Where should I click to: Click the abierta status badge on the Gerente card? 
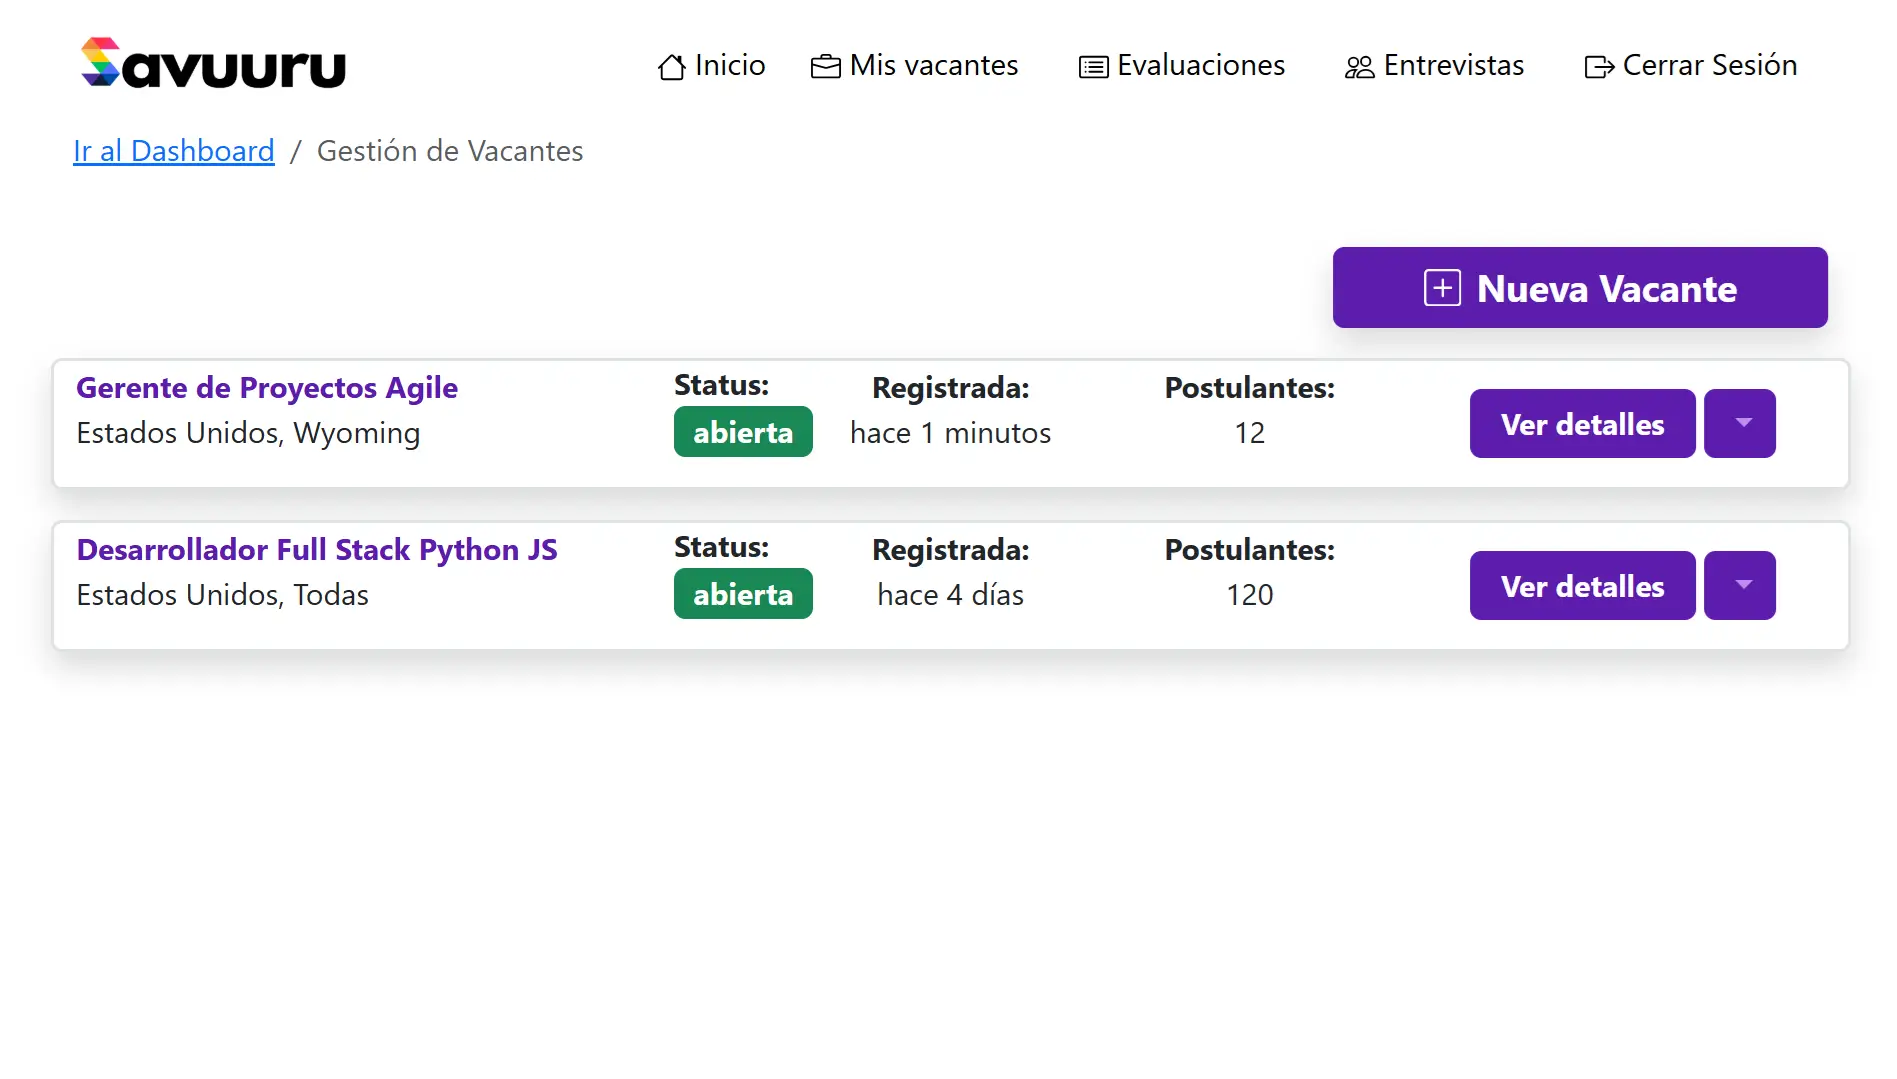click(x=743, y=431)
